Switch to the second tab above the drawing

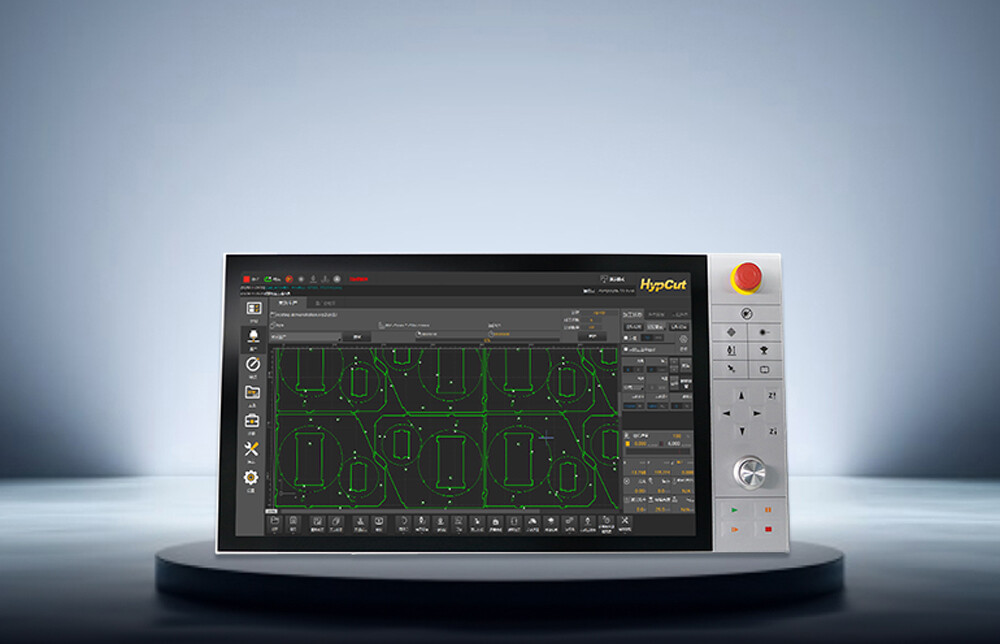(325, 301)
